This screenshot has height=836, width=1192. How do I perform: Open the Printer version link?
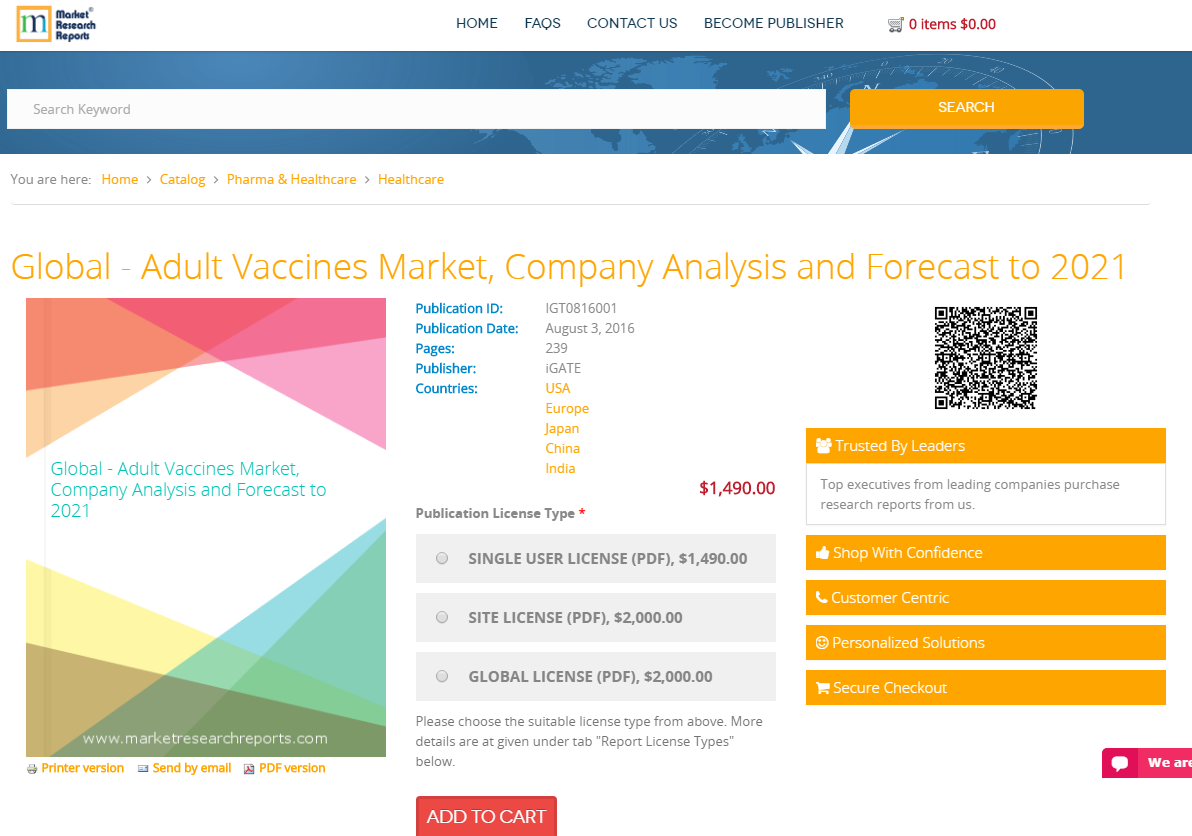pos(82,768)
